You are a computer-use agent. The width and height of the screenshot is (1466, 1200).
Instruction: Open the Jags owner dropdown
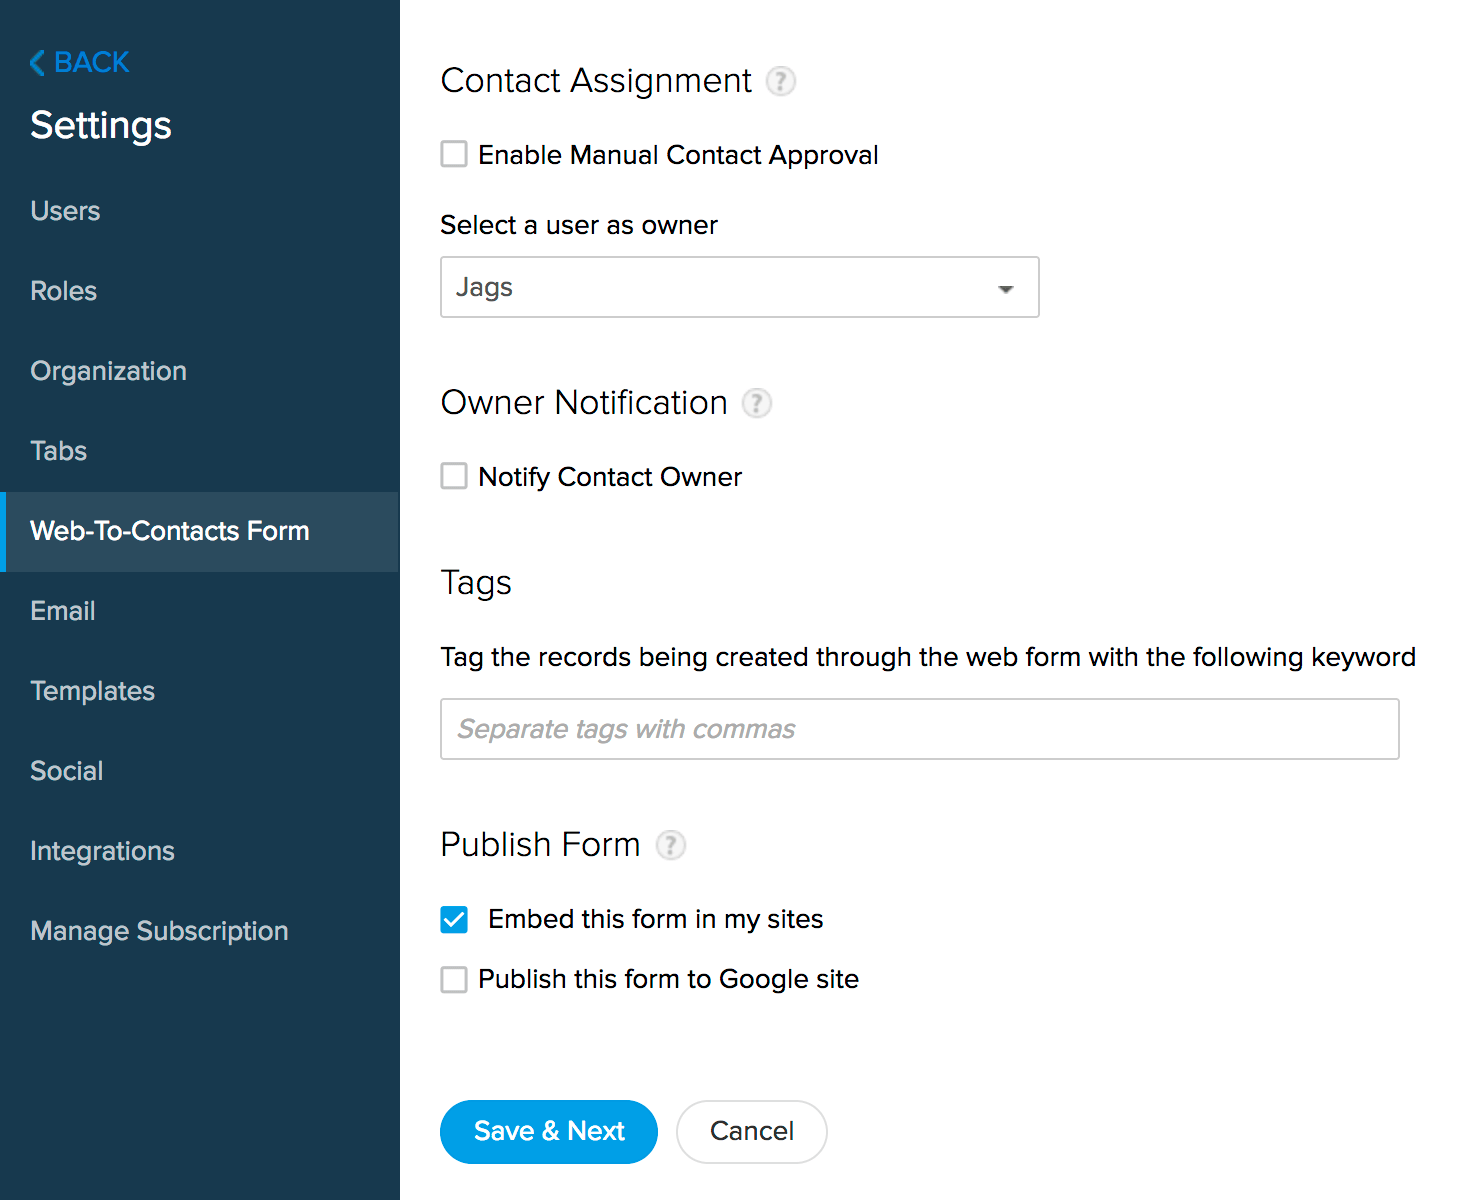pyautogui.click(x=739, y=287)
